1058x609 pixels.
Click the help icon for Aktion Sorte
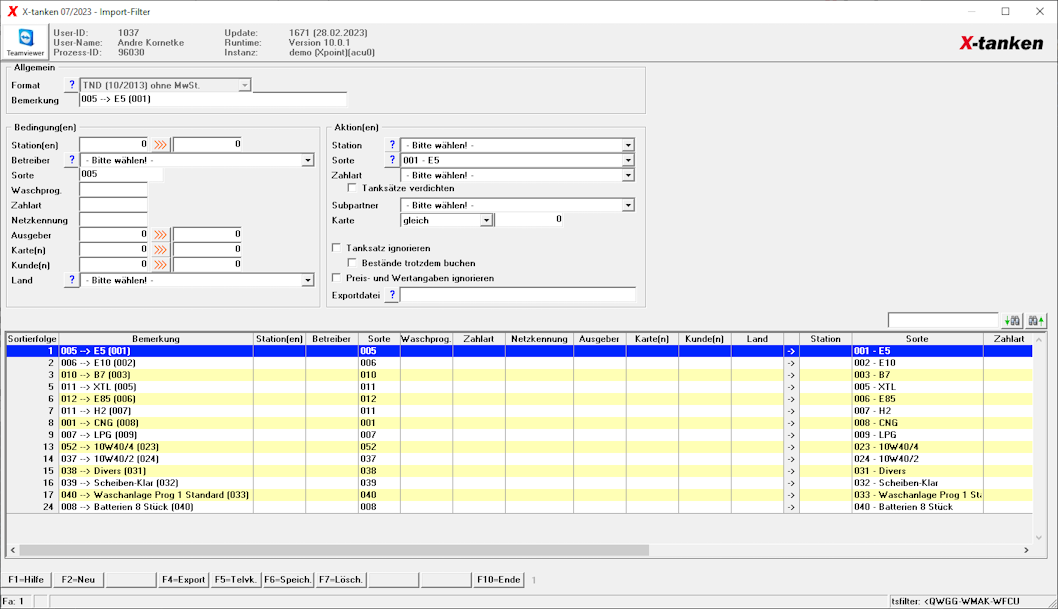pyautogui.click(x=392, y=160)
